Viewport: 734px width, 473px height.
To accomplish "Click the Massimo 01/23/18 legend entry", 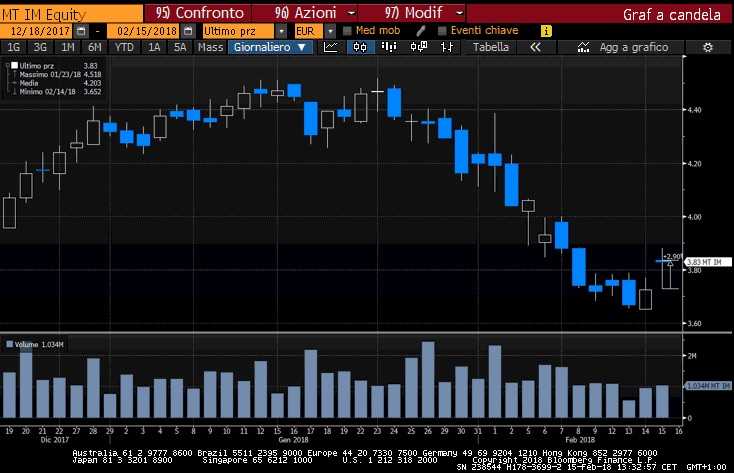I will 60,74.
